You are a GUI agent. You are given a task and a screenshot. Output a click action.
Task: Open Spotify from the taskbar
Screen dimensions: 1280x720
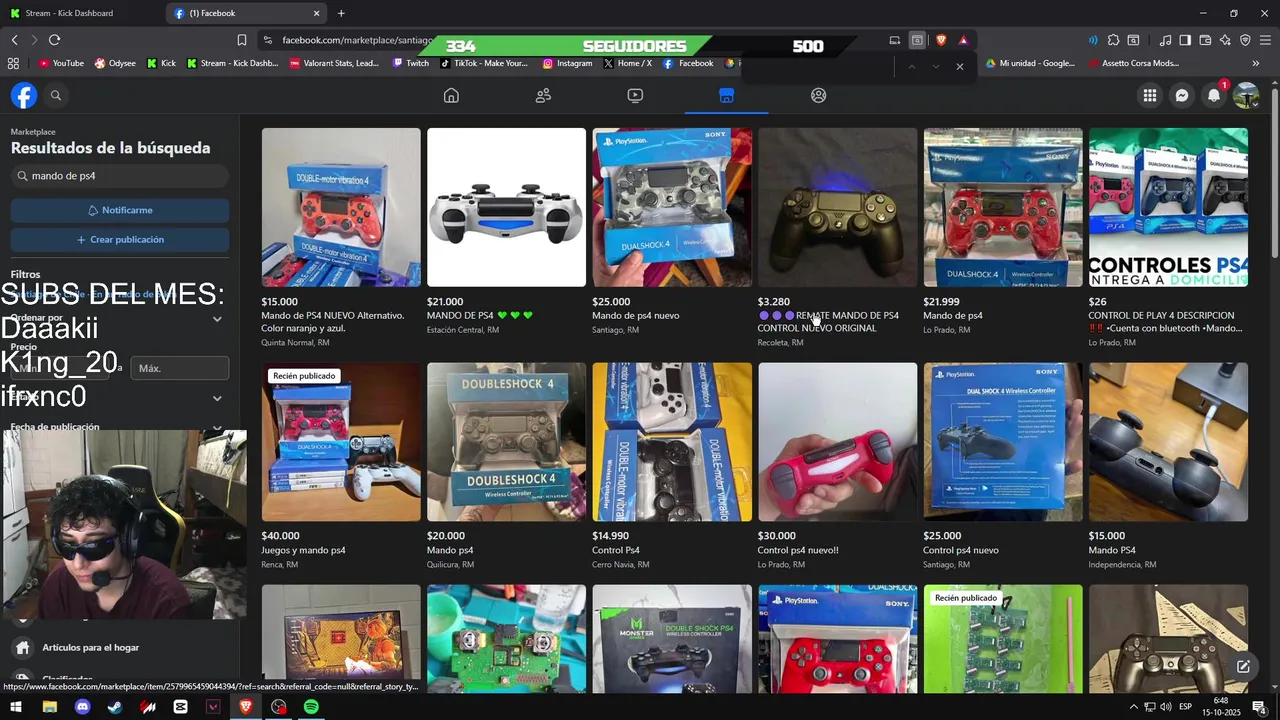click(311, 707)
